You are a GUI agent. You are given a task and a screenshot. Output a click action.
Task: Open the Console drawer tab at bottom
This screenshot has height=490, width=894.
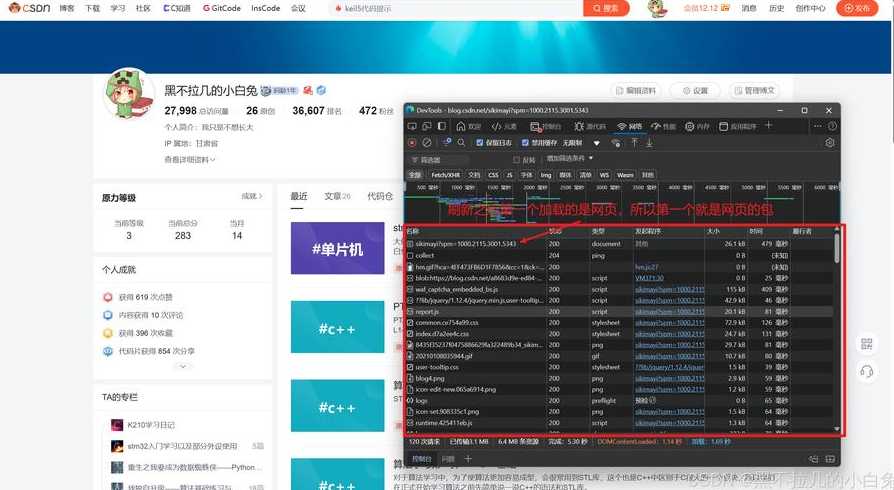click(422, 459)
